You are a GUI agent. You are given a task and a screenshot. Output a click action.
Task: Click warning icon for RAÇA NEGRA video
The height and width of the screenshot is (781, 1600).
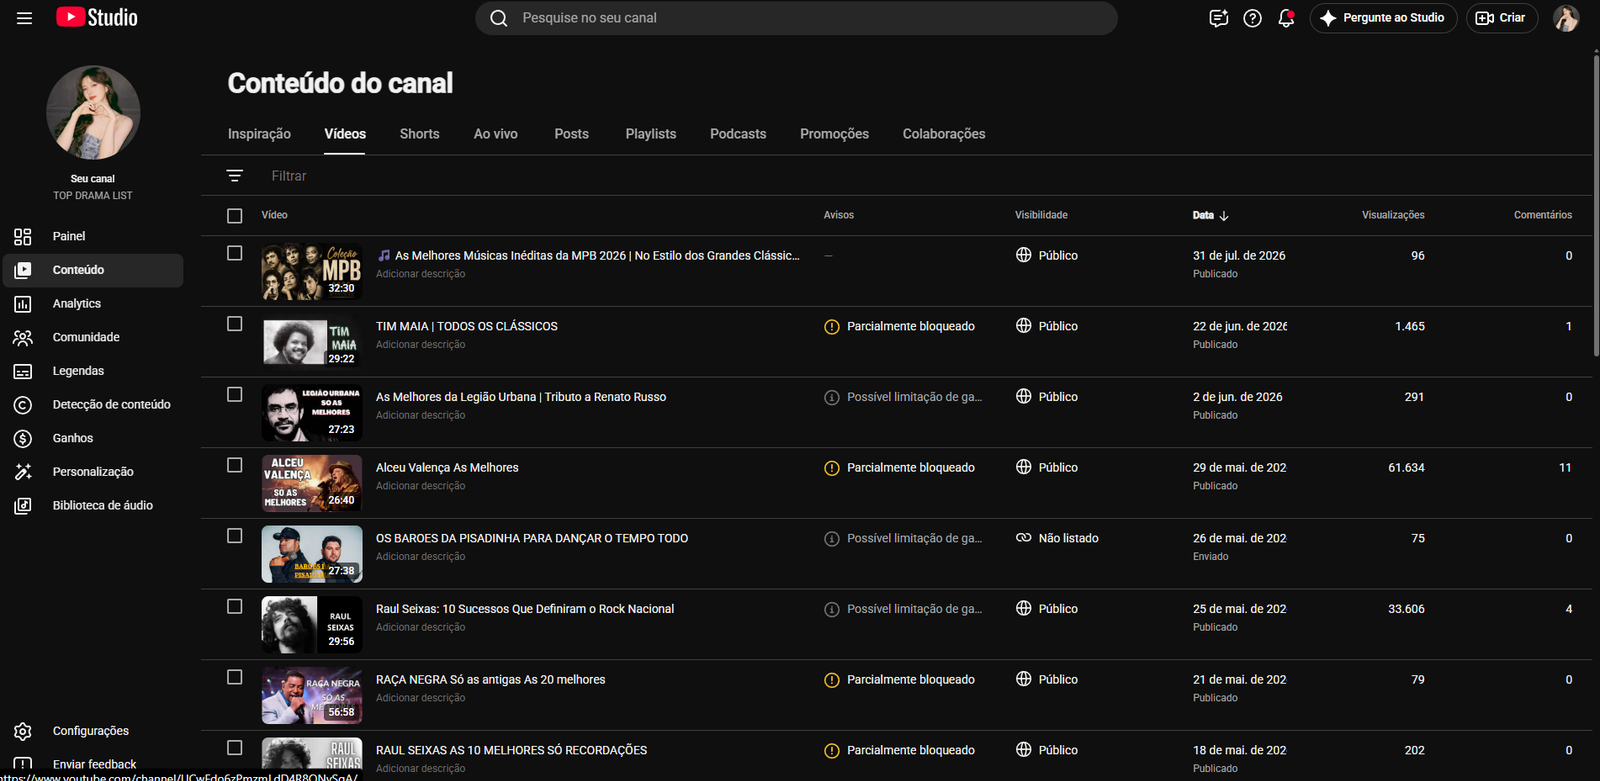point(832,681)
